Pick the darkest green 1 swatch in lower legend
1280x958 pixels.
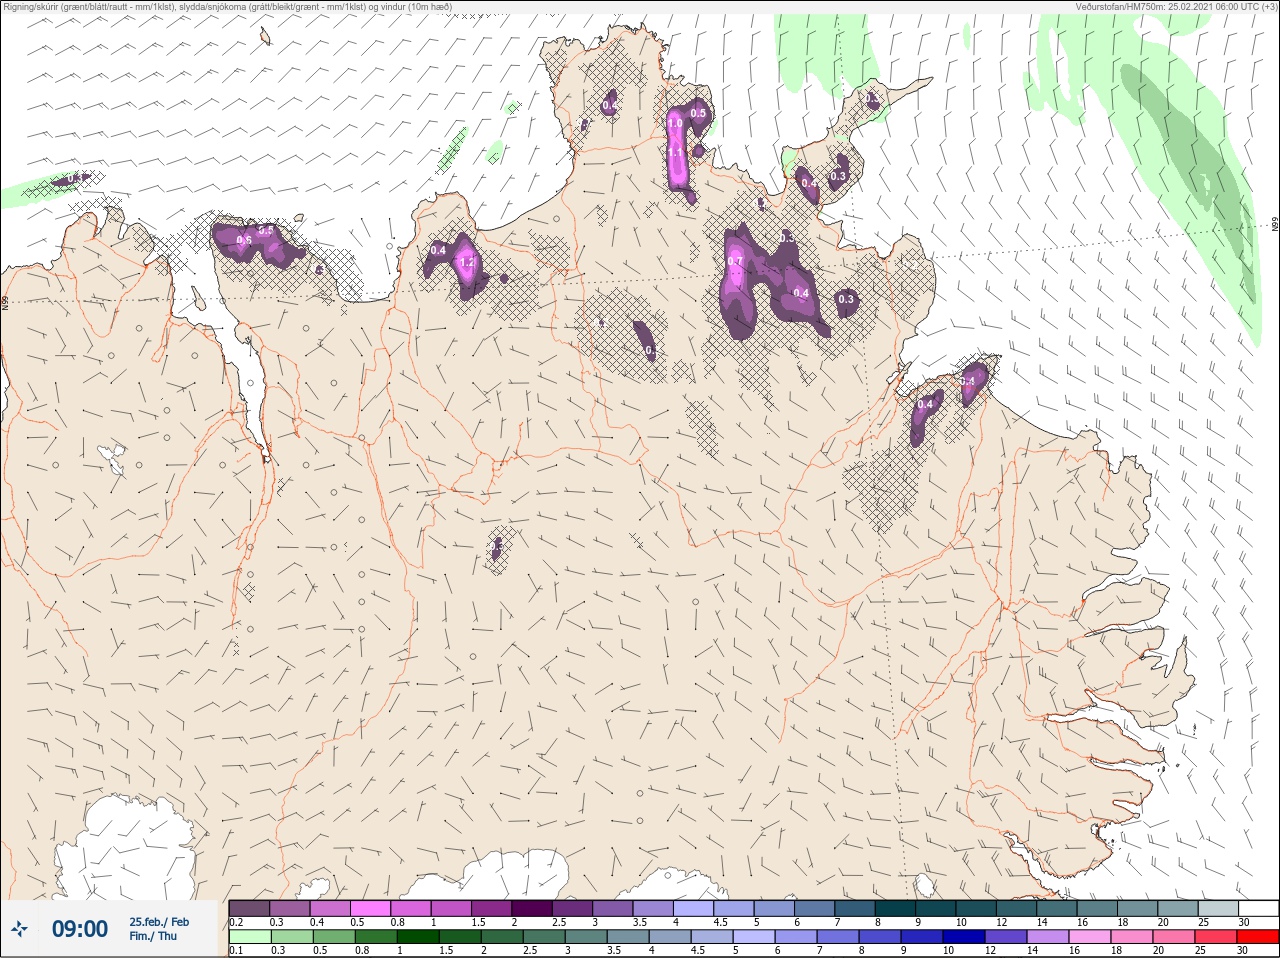417,937
